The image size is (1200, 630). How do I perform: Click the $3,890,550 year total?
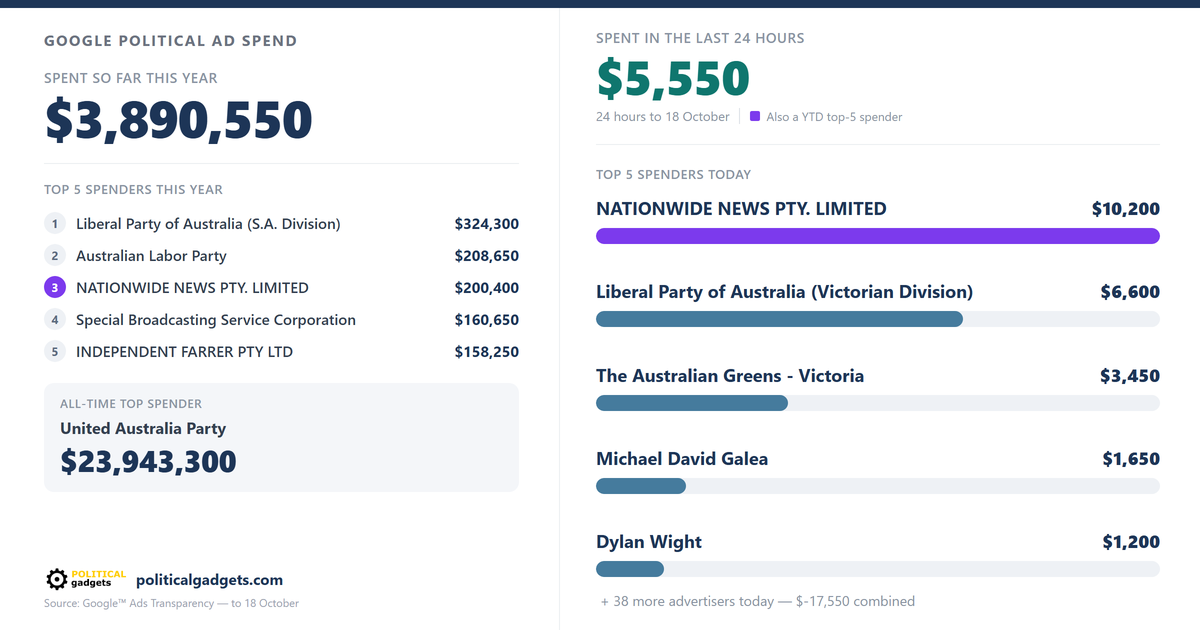(x=179, y=120)
